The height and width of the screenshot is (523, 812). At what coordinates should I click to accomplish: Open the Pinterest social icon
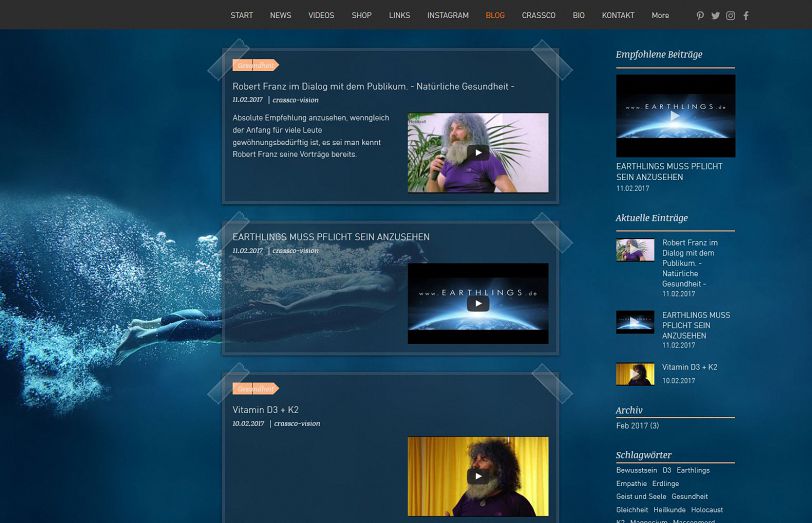pos(700,16)
